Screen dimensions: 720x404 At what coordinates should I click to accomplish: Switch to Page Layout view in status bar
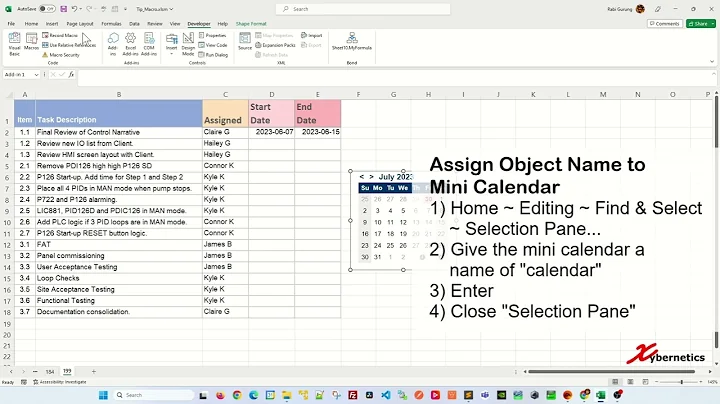[630, 382]
